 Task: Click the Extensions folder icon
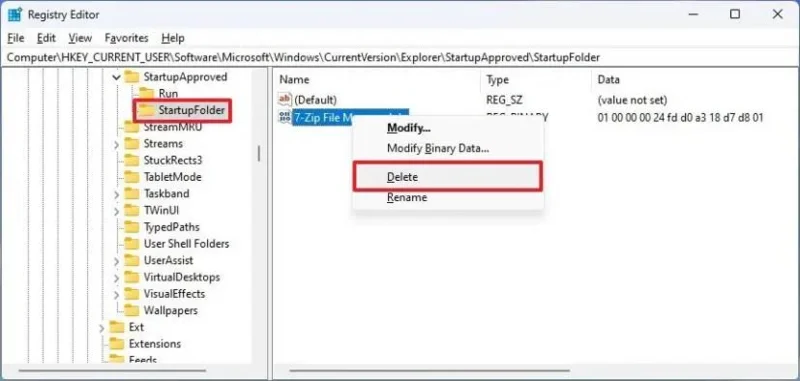(117, 344)
